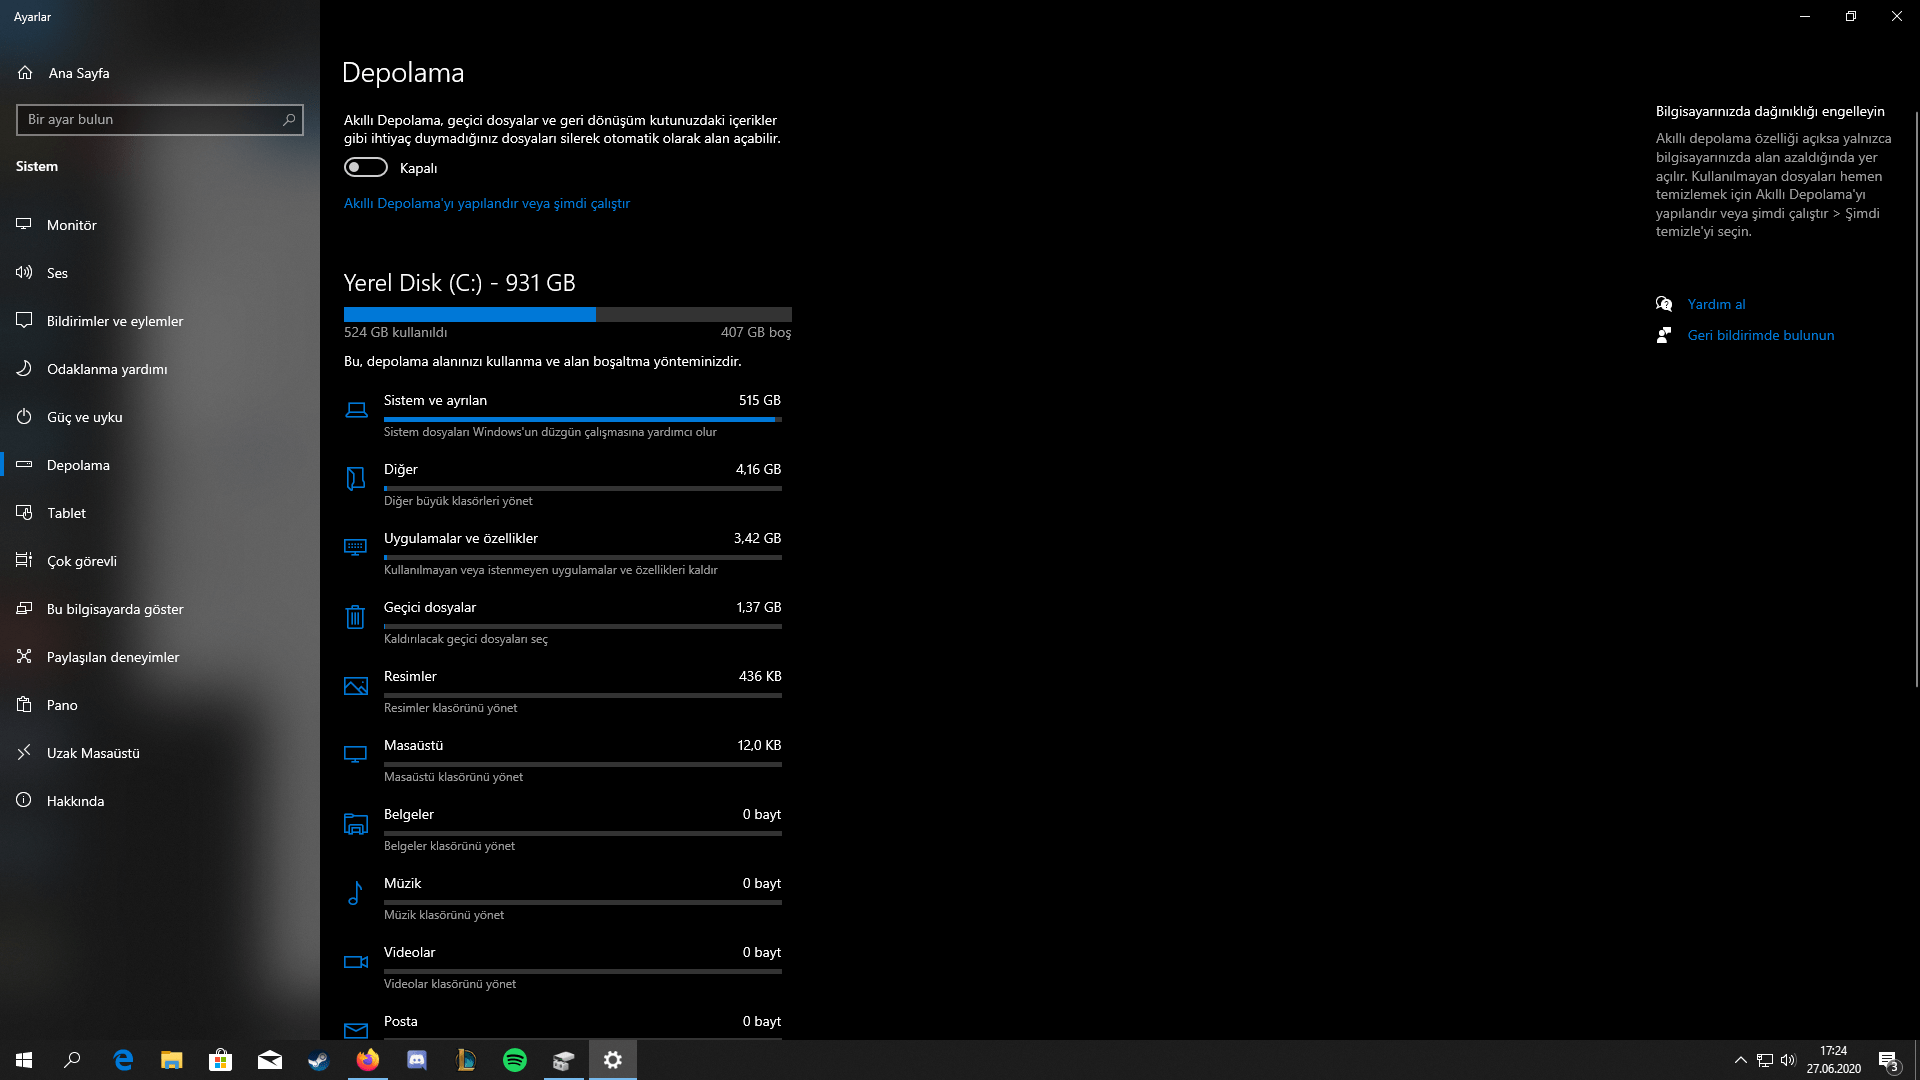Screen dimensions: 1920x1080
Task: Open Geri bildirimde bulunun link
Action: [1760, 335]
